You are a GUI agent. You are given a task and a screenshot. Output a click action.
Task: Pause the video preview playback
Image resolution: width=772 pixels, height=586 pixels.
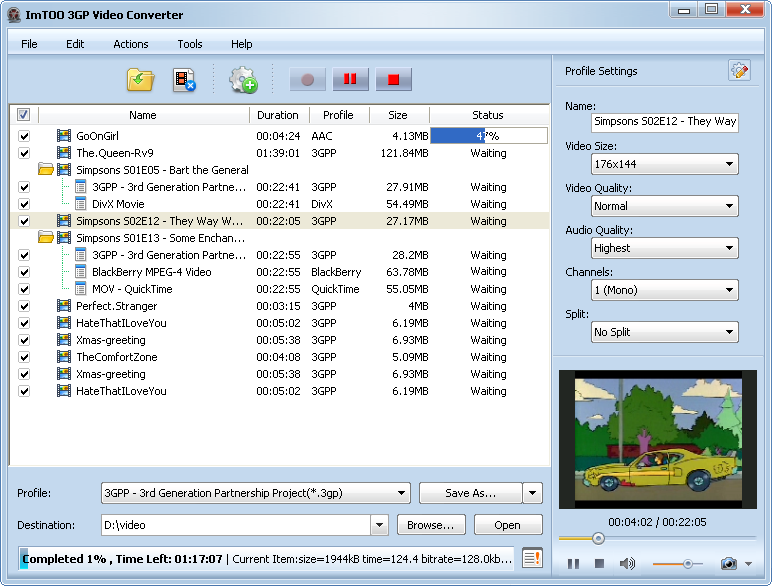pyautogui.click(x=573, y=563)
